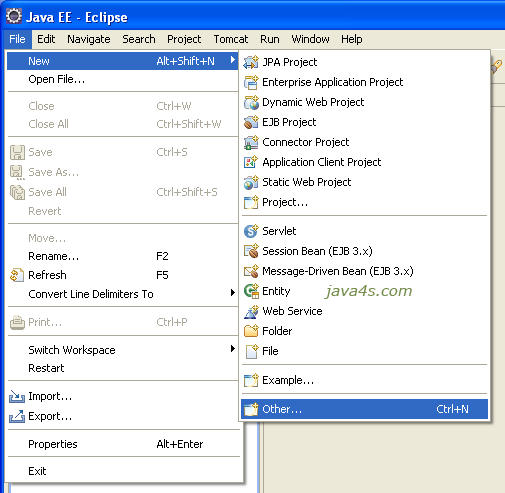Screen dimensions: 505x493
Task: Choose the Servlet icon in submenu
Action: pos(251,231)
